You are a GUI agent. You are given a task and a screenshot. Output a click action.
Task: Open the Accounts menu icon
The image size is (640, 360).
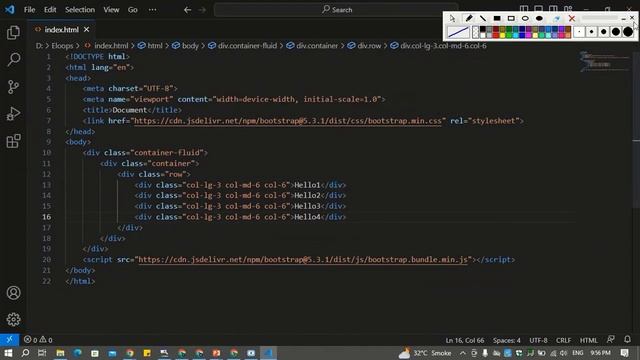pyautogui.click(x=13, y=293)
